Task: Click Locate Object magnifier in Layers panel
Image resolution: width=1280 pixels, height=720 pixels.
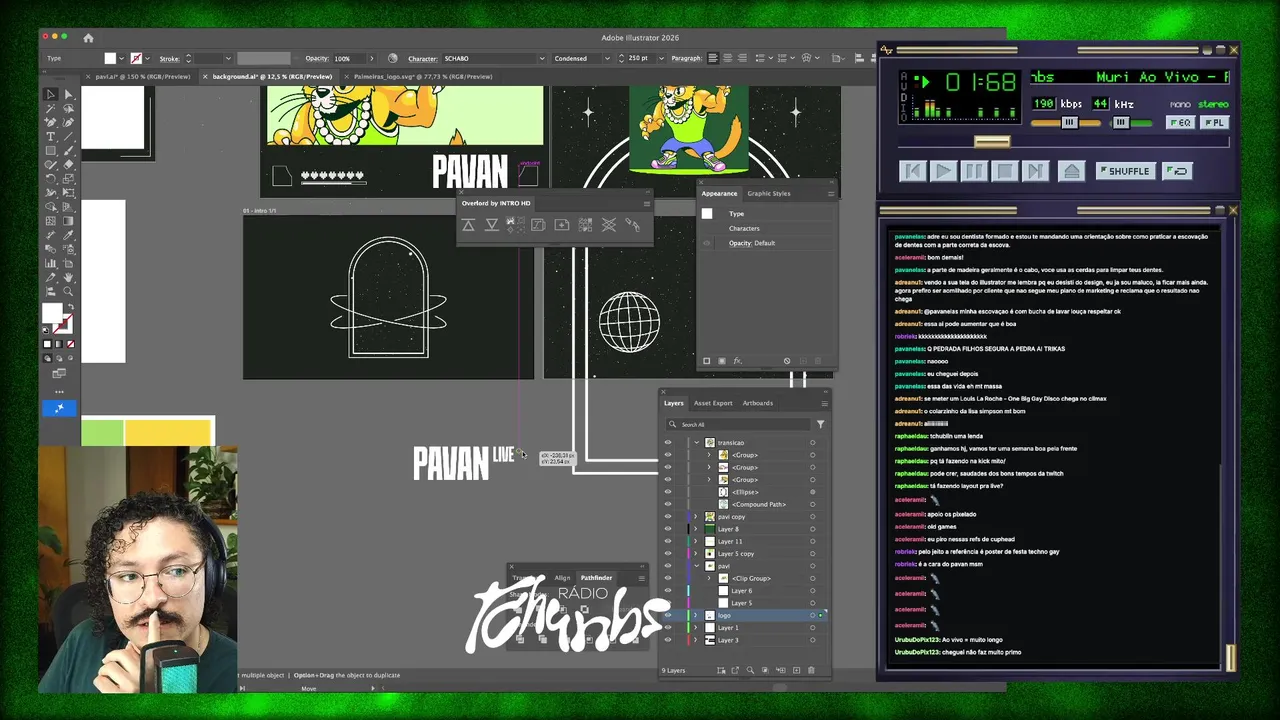Action: [750, 670]
